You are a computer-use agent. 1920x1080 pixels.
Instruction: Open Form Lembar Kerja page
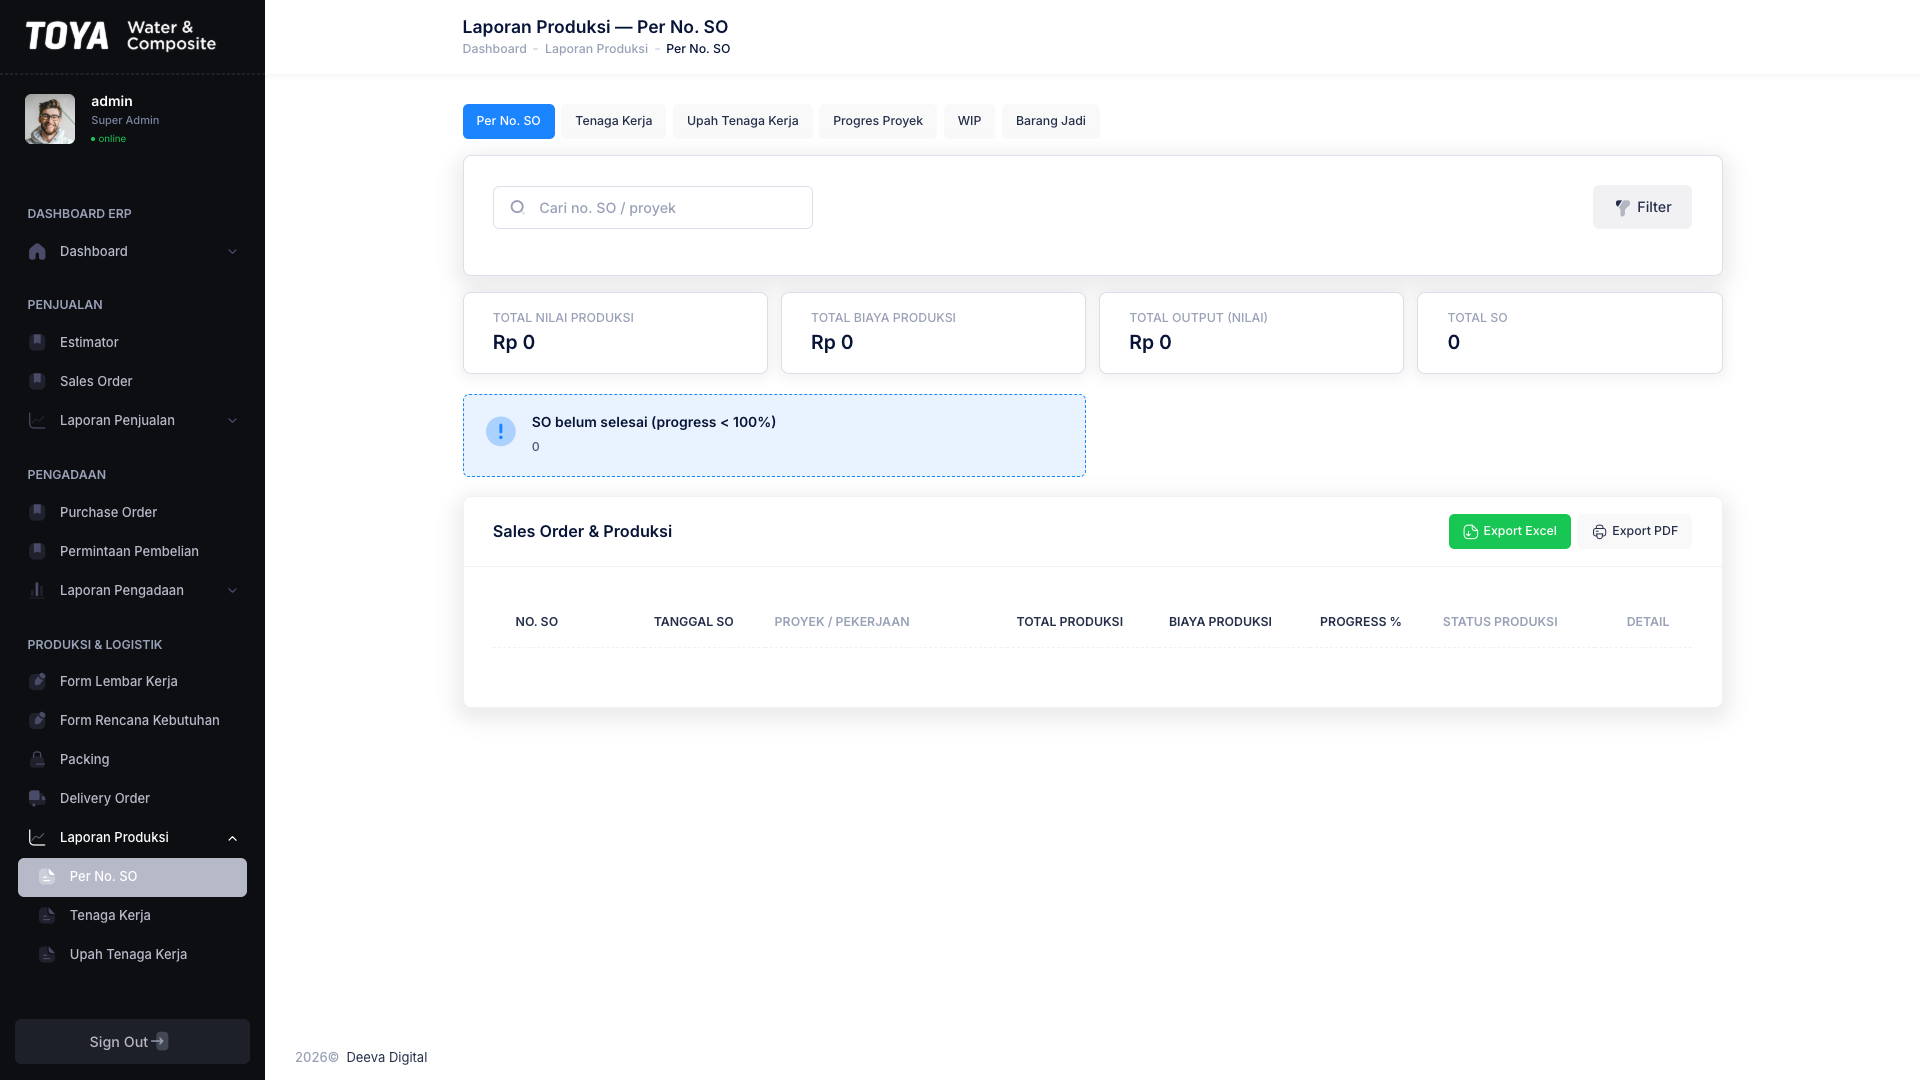point(132,681)
